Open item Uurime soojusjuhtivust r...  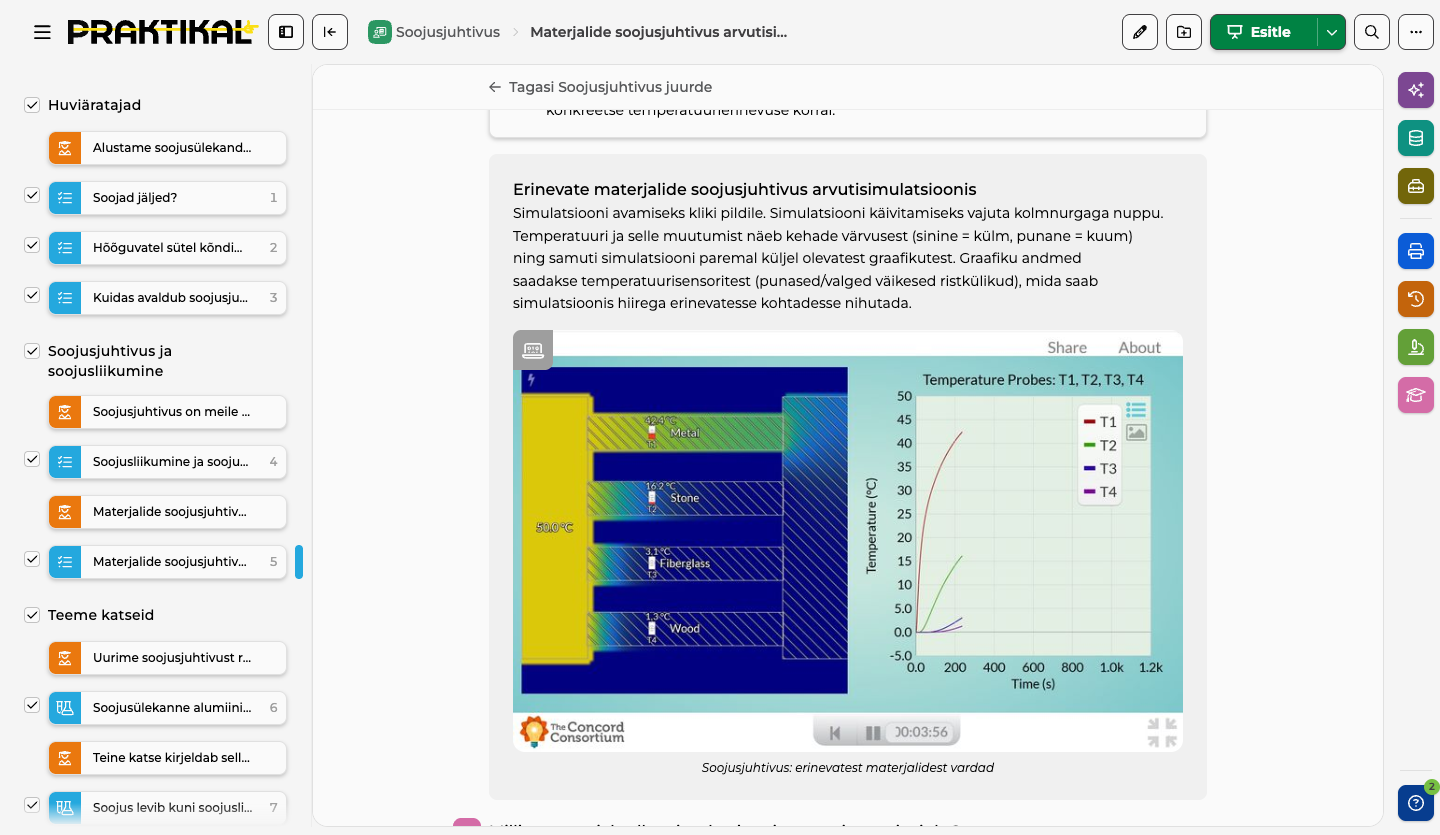[x=168, y=658]
